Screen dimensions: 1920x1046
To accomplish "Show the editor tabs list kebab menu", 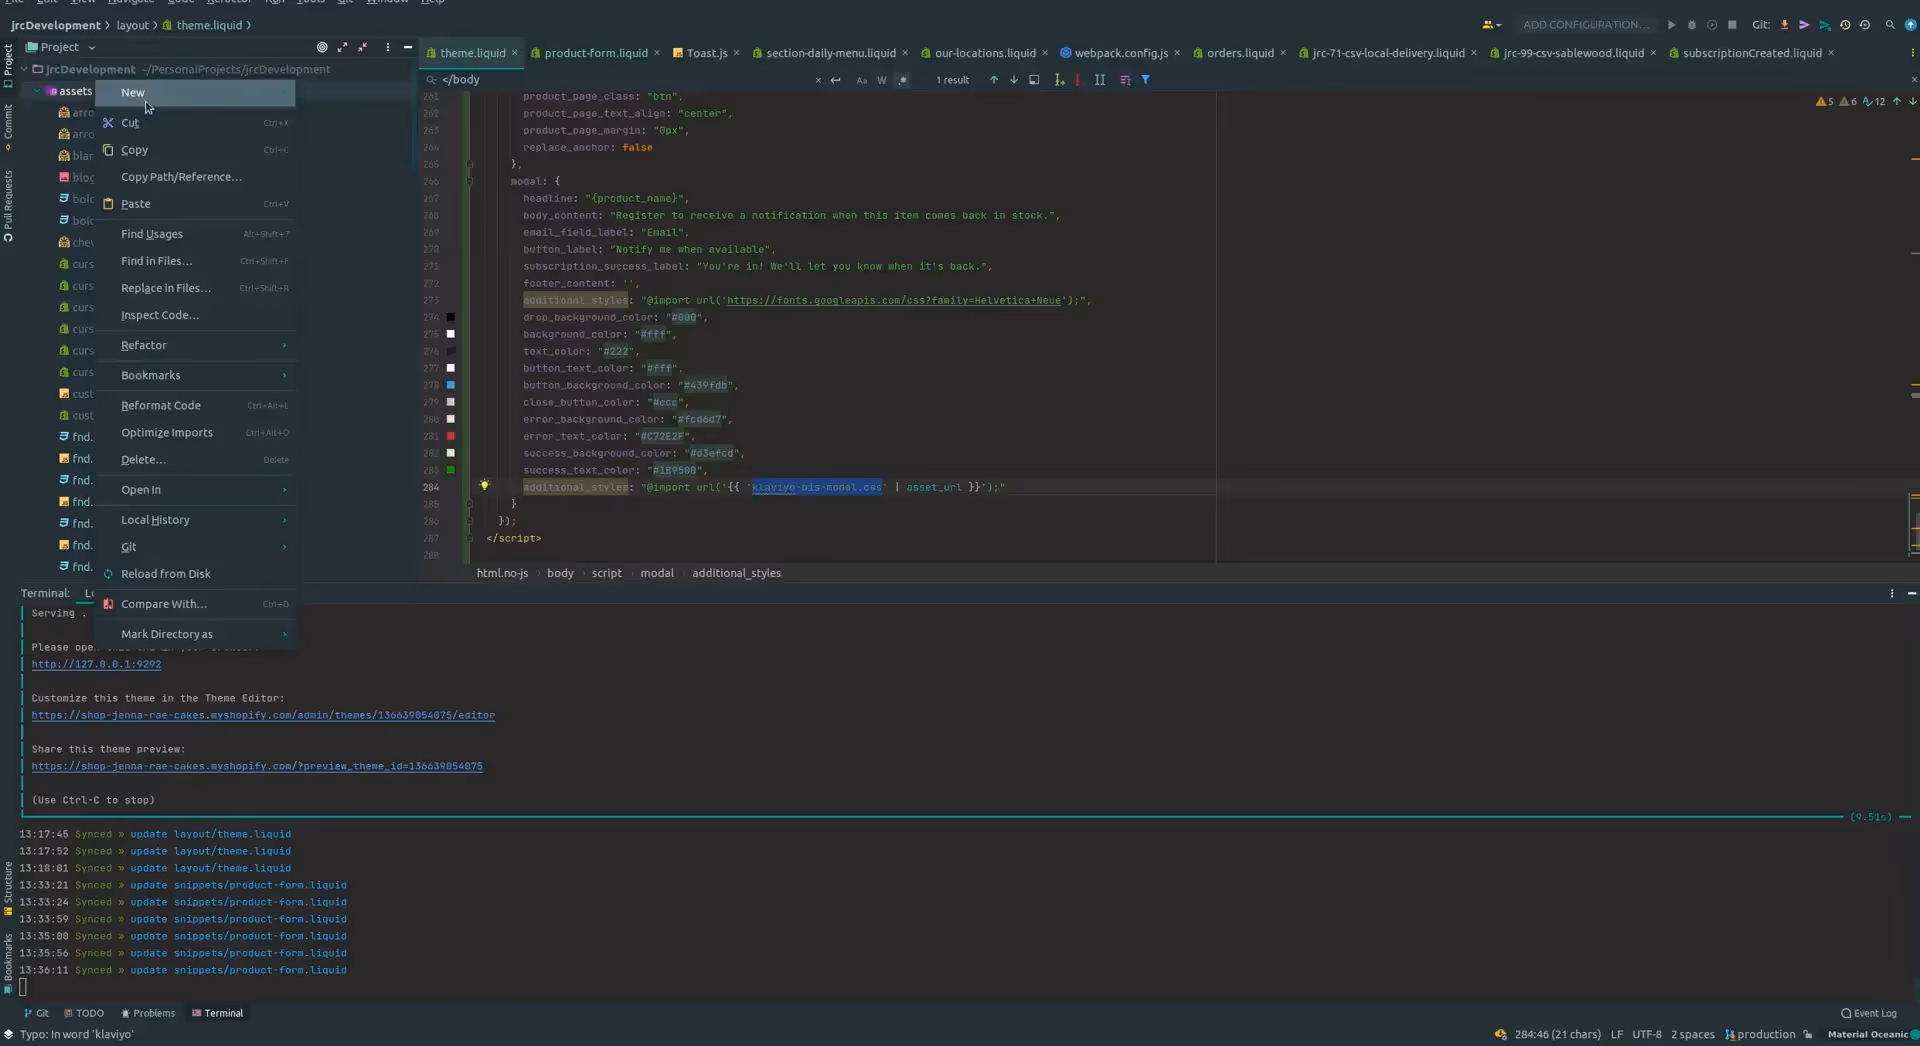I will point(1912,53).
